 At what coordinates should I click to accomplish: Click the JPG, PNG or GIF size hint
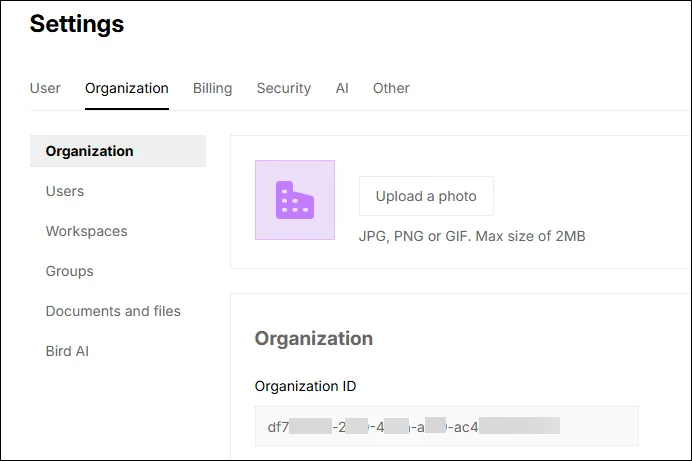(472, 236)
